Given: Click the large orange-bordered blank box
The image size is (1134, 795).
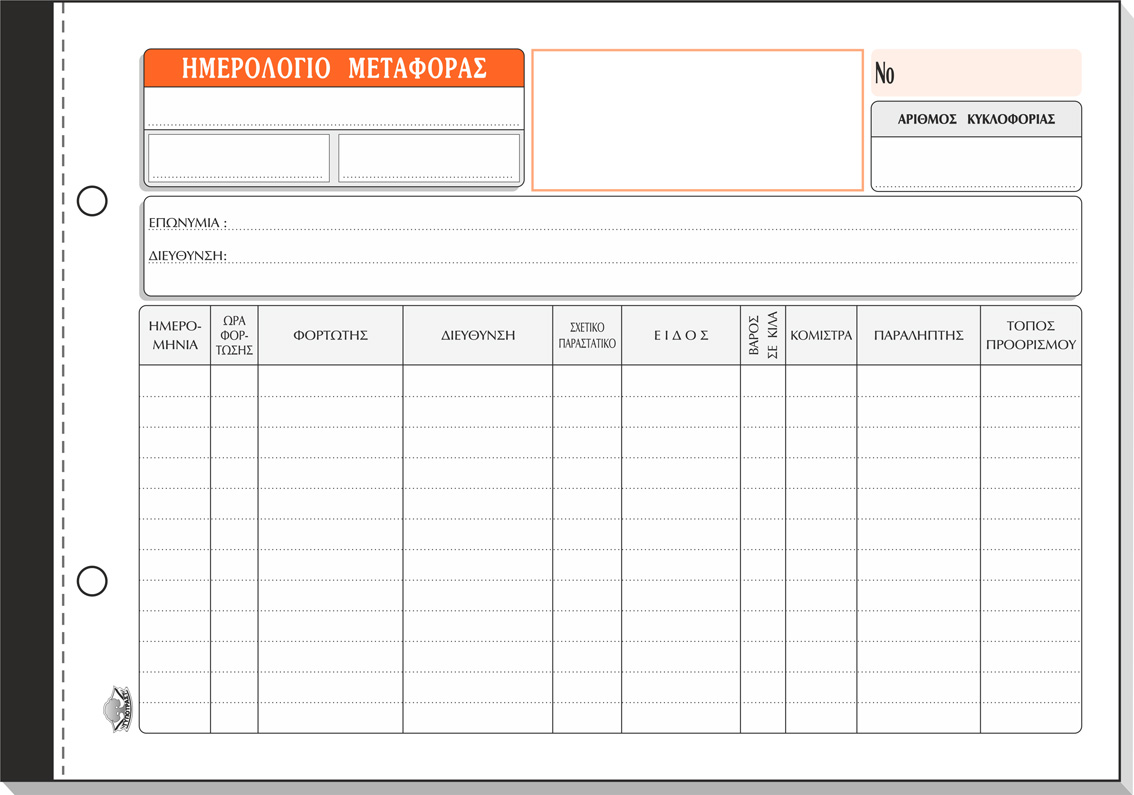Looking at the screenshot, I should (697, 120).
